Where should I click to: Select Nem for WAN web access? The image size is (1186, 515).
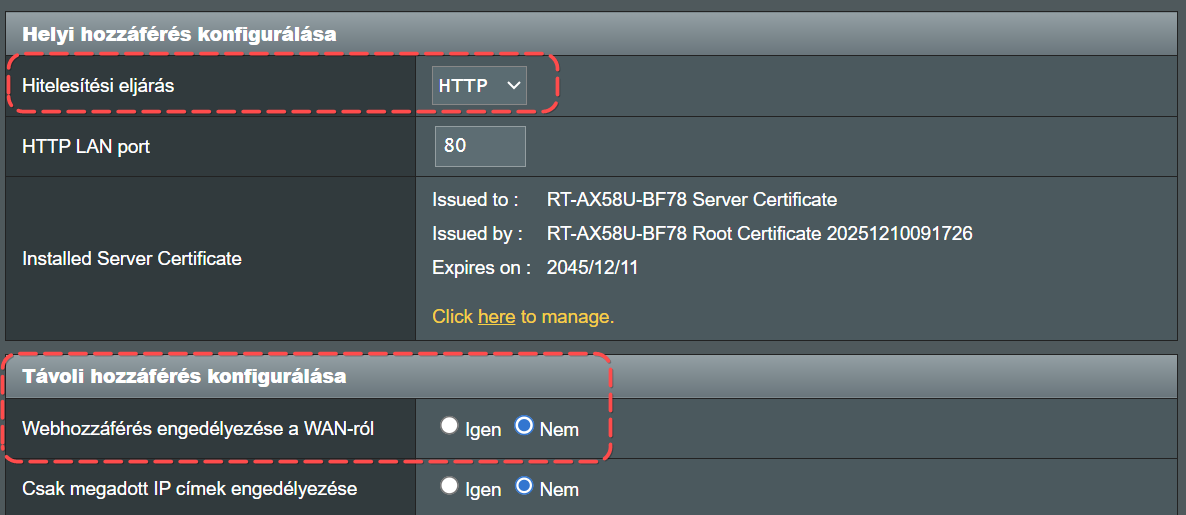tap(523, 427)
